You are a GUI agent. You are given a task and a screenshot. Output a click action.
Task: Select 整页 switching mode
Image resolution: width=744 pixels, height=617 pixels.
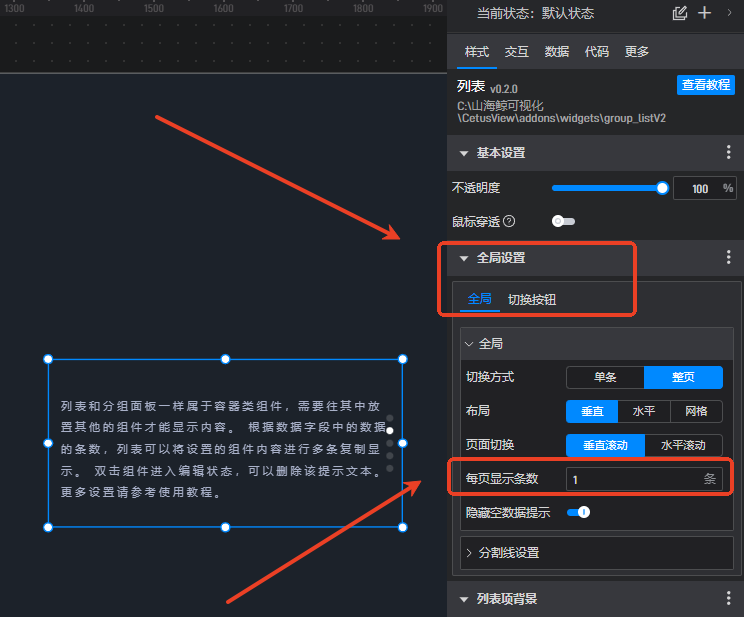click(683, 377)
